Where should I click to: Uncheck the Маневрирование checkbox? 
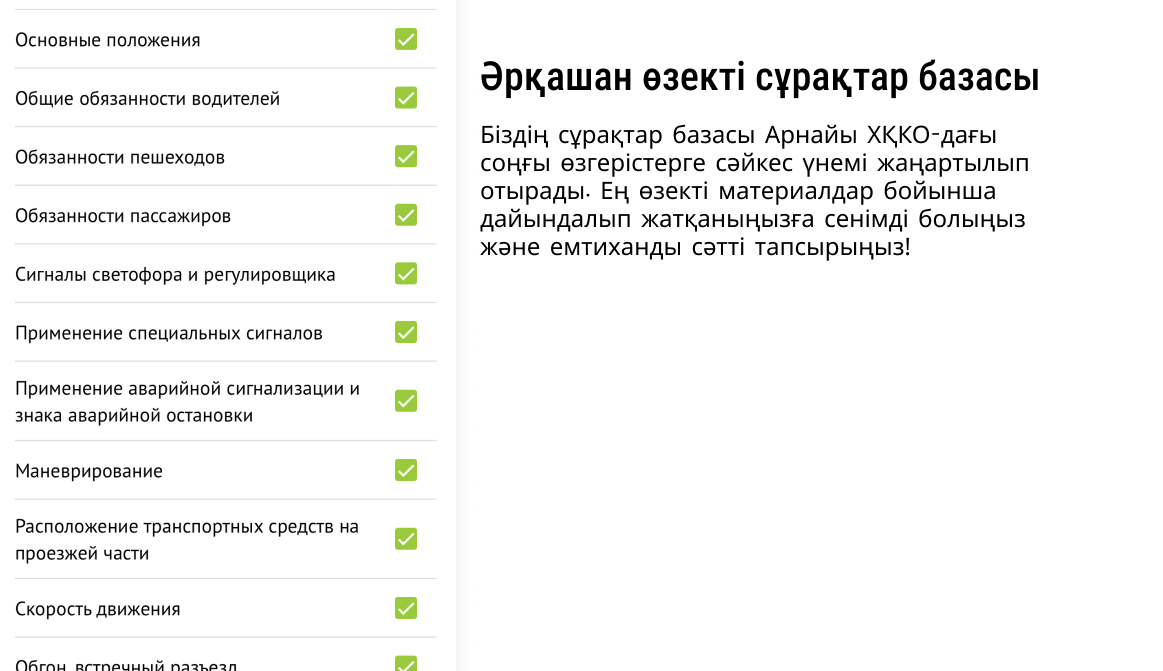406,470
